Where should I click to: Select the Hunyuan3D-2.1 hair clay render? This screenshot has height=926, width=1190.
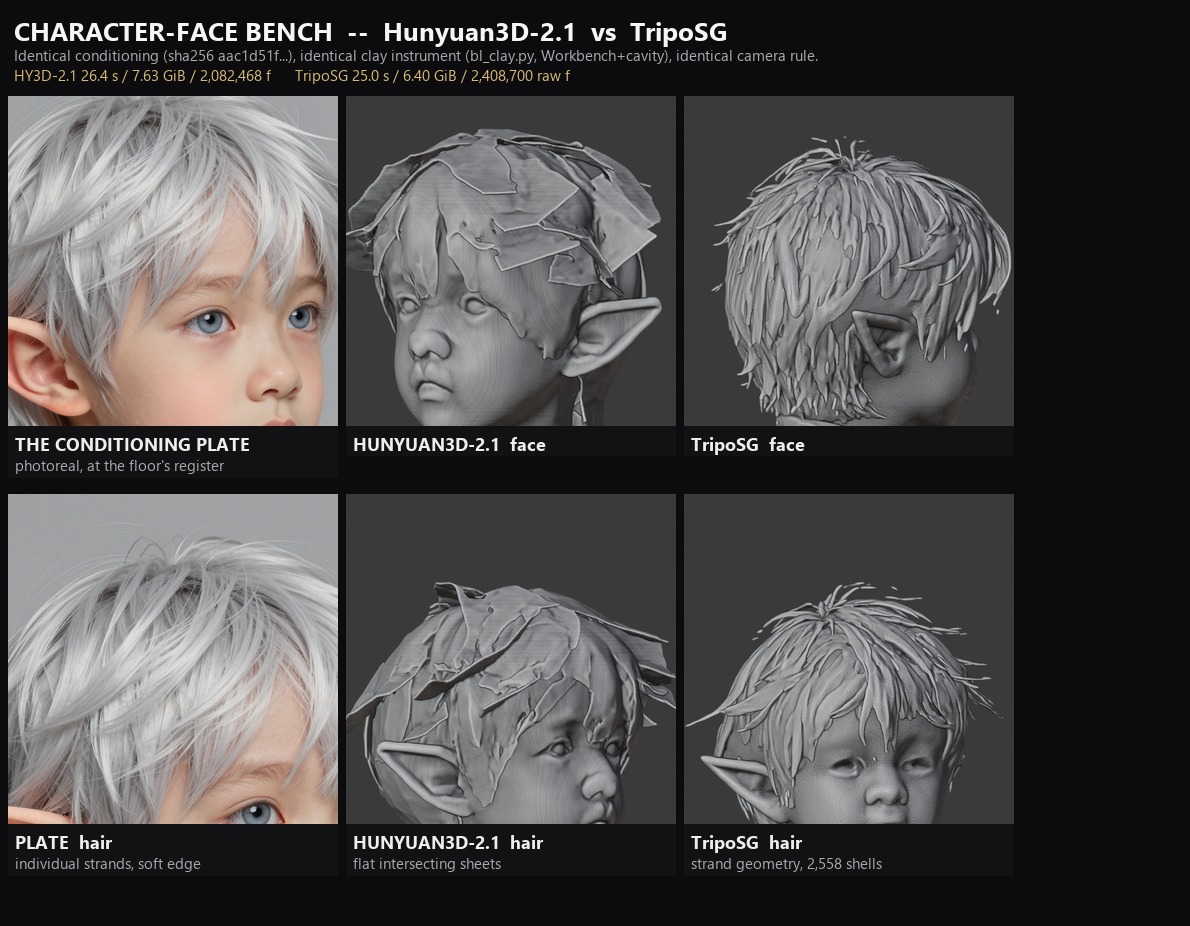[511, 659]
